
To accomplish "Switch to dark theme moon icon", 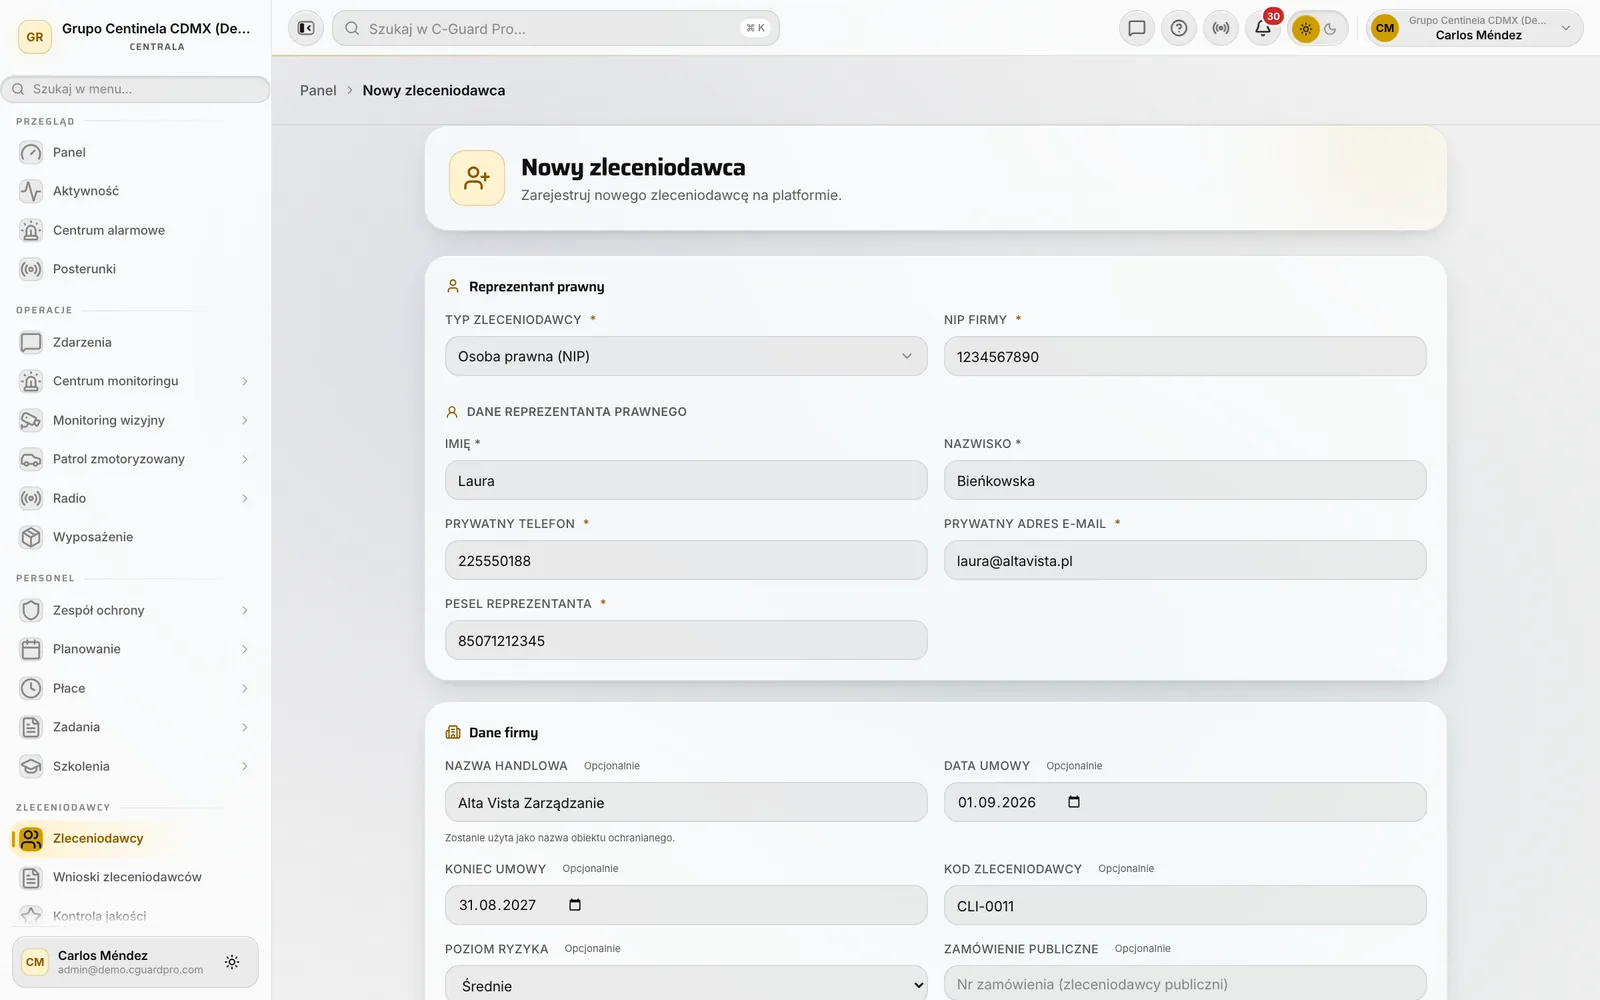I will 1331,29.
